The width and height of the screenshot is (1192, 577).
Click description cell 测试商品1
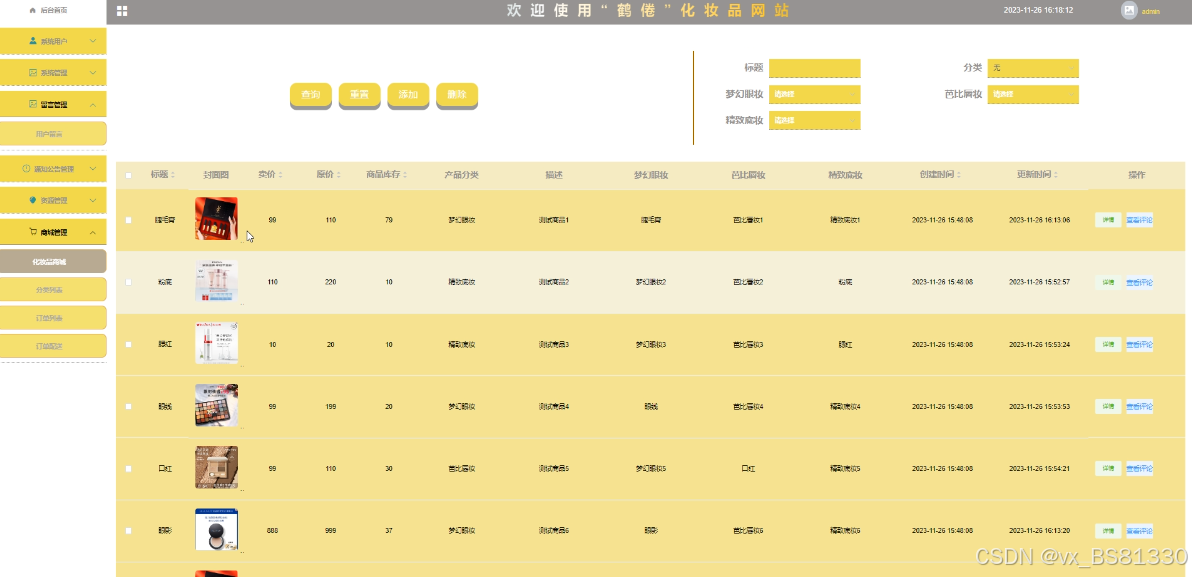tap(553, 220)
